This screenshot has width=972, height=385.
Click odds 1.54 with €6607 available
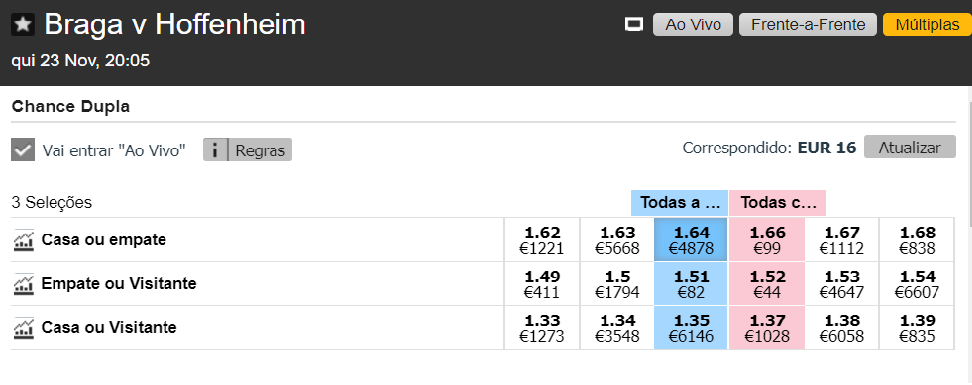(x=917, y=284)
